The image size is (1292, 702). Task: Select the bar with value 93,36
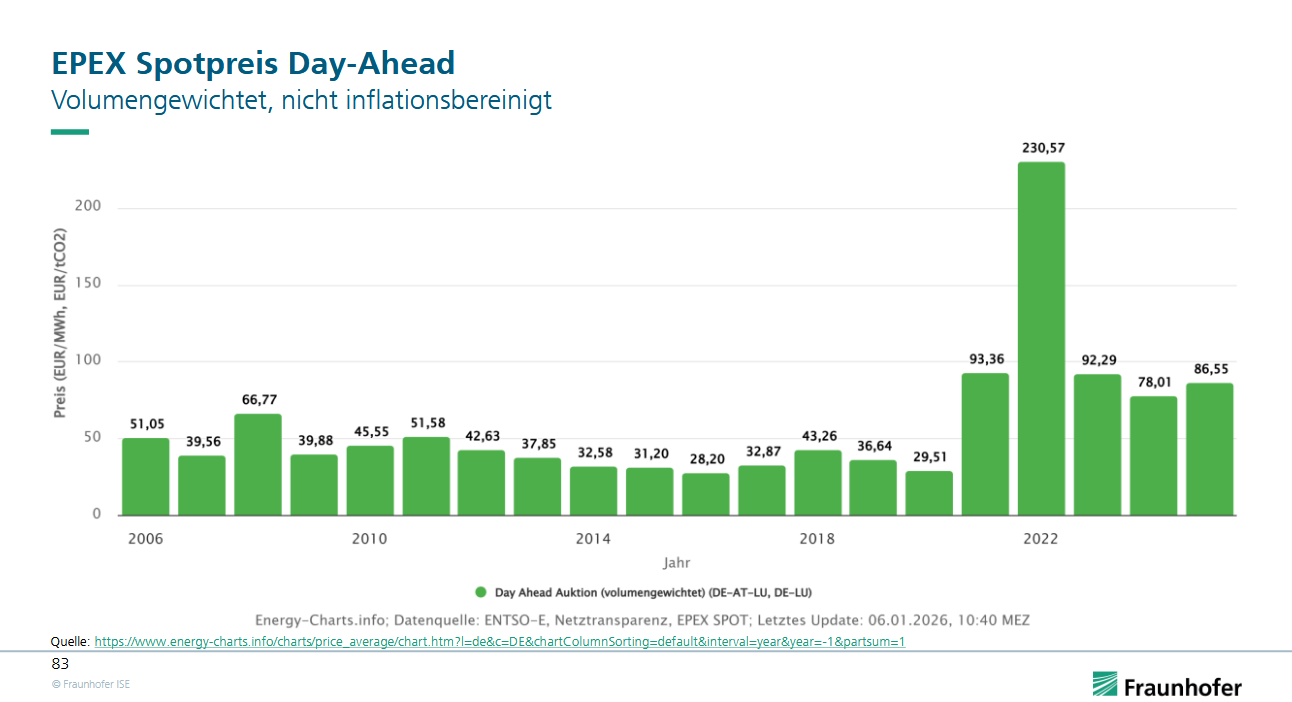(985, 444)
